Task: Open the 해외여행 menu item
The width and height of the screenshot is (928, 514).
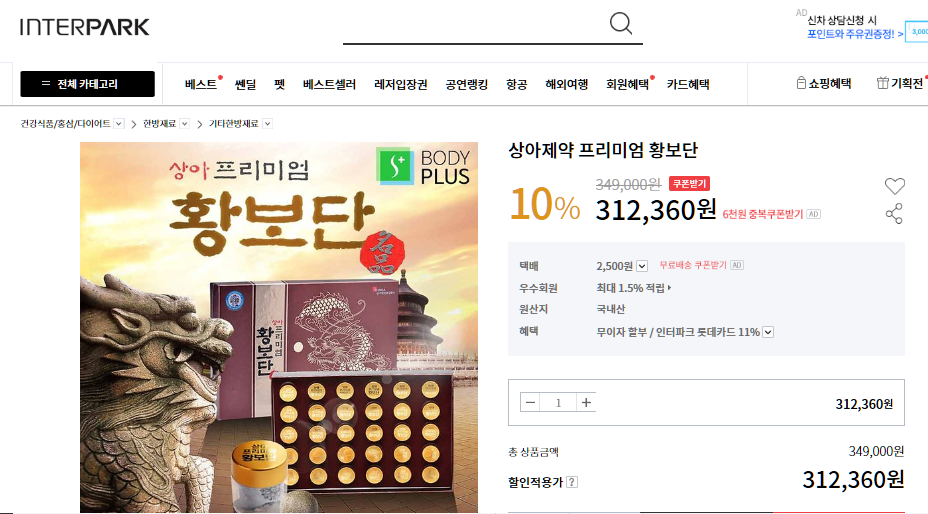Action: click(x=566, y=84)
